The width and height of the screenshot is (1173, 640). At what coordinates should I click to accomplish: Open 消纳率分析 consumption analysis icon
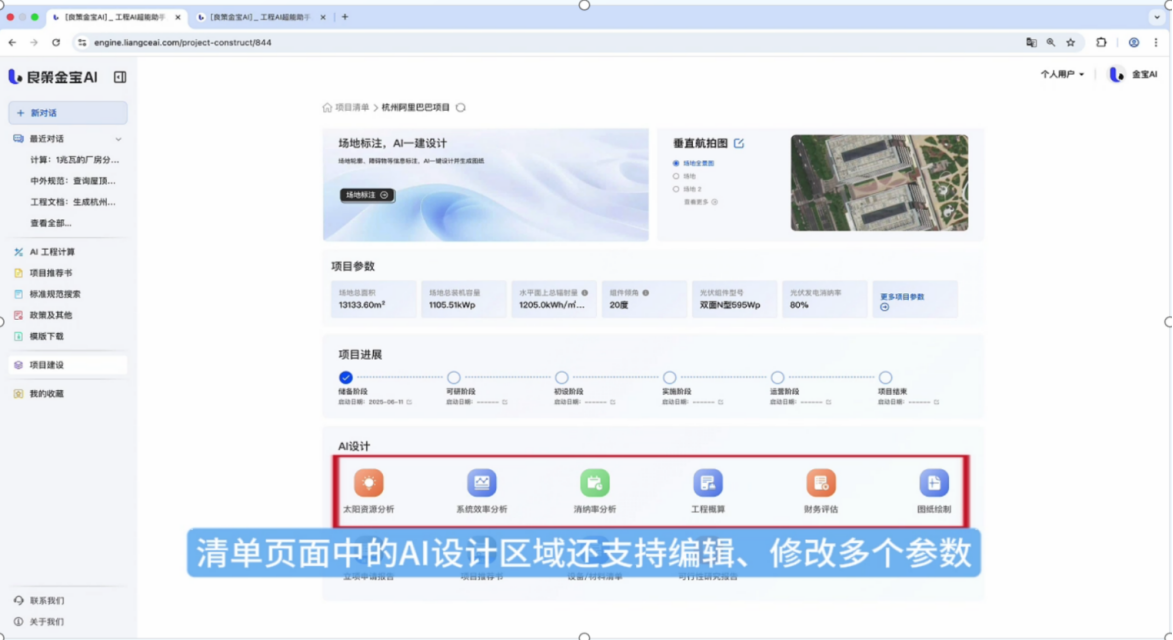click(595, 483)
